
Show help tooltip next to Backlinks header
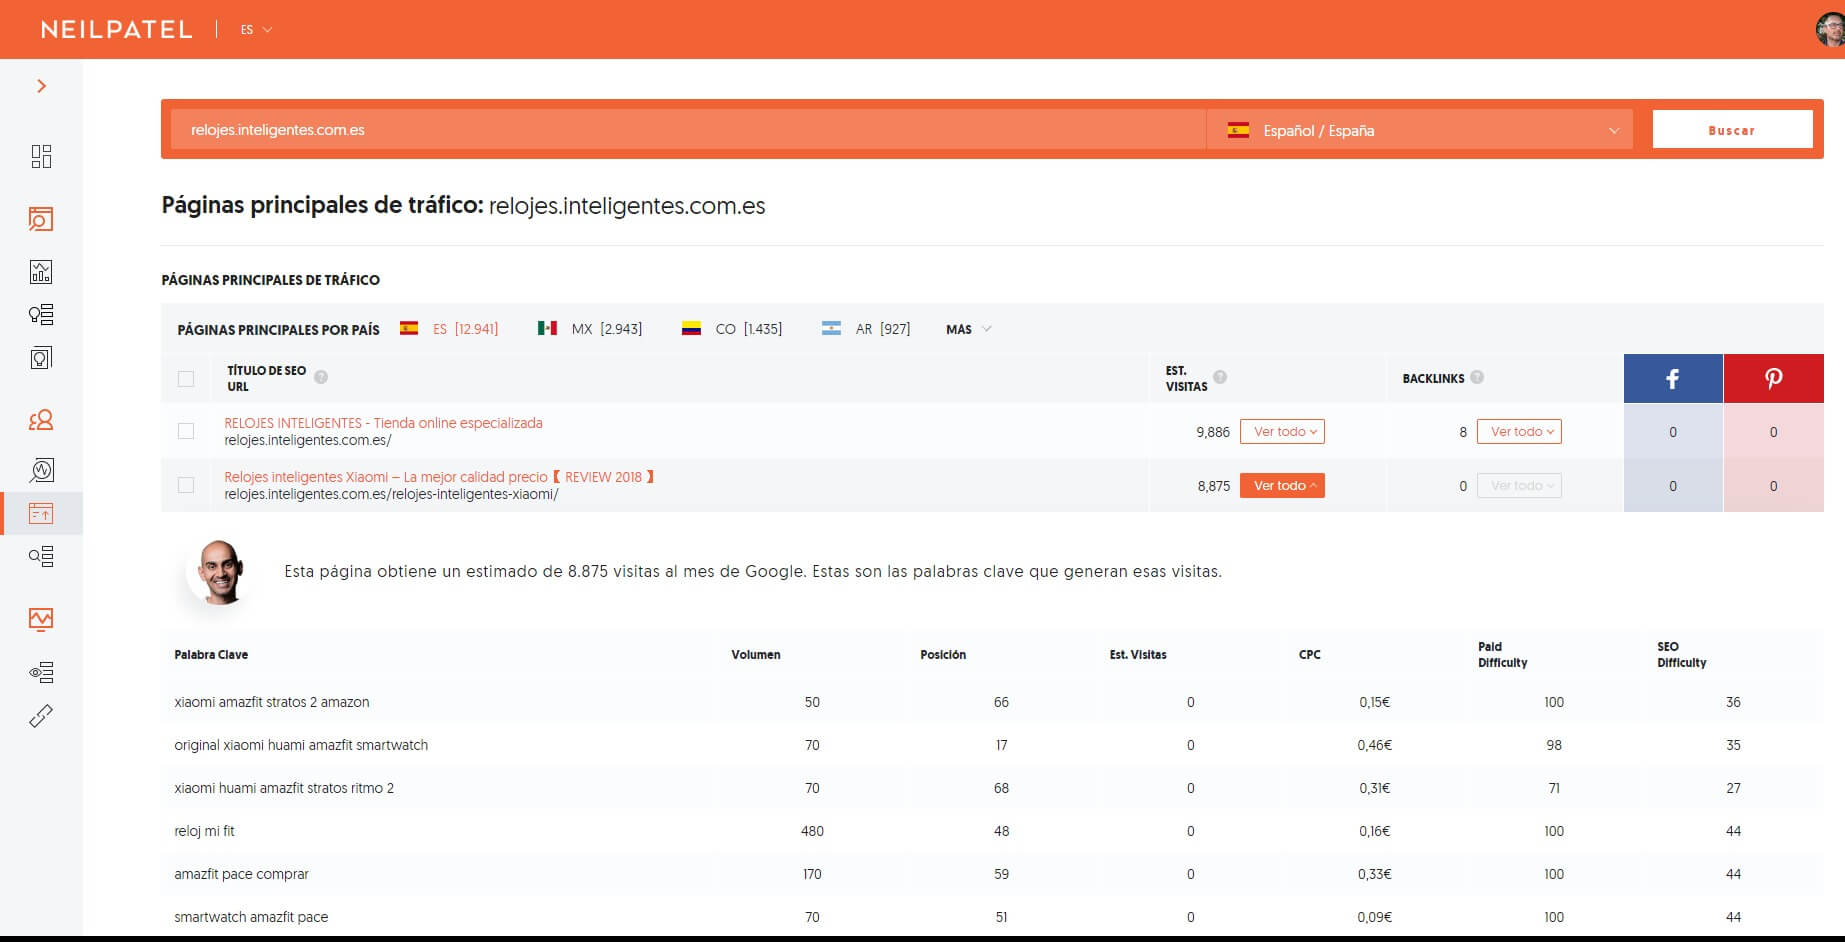[1477, 378]
